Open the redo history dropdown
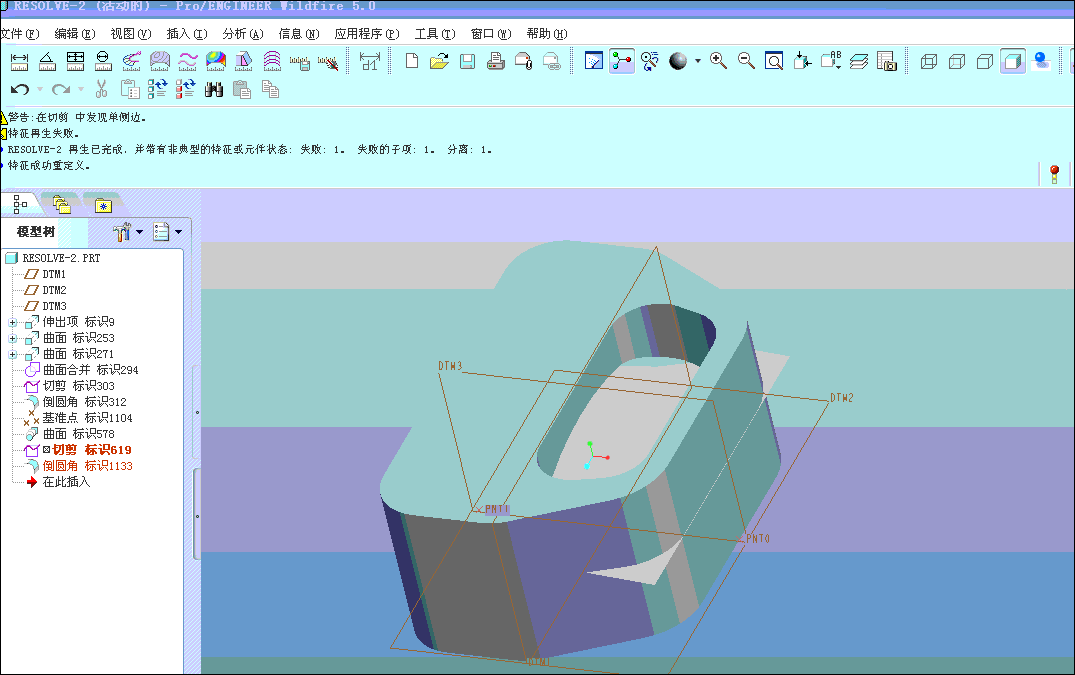The height and width of the screenshot is (675, 1075). (x=81, y=89)
